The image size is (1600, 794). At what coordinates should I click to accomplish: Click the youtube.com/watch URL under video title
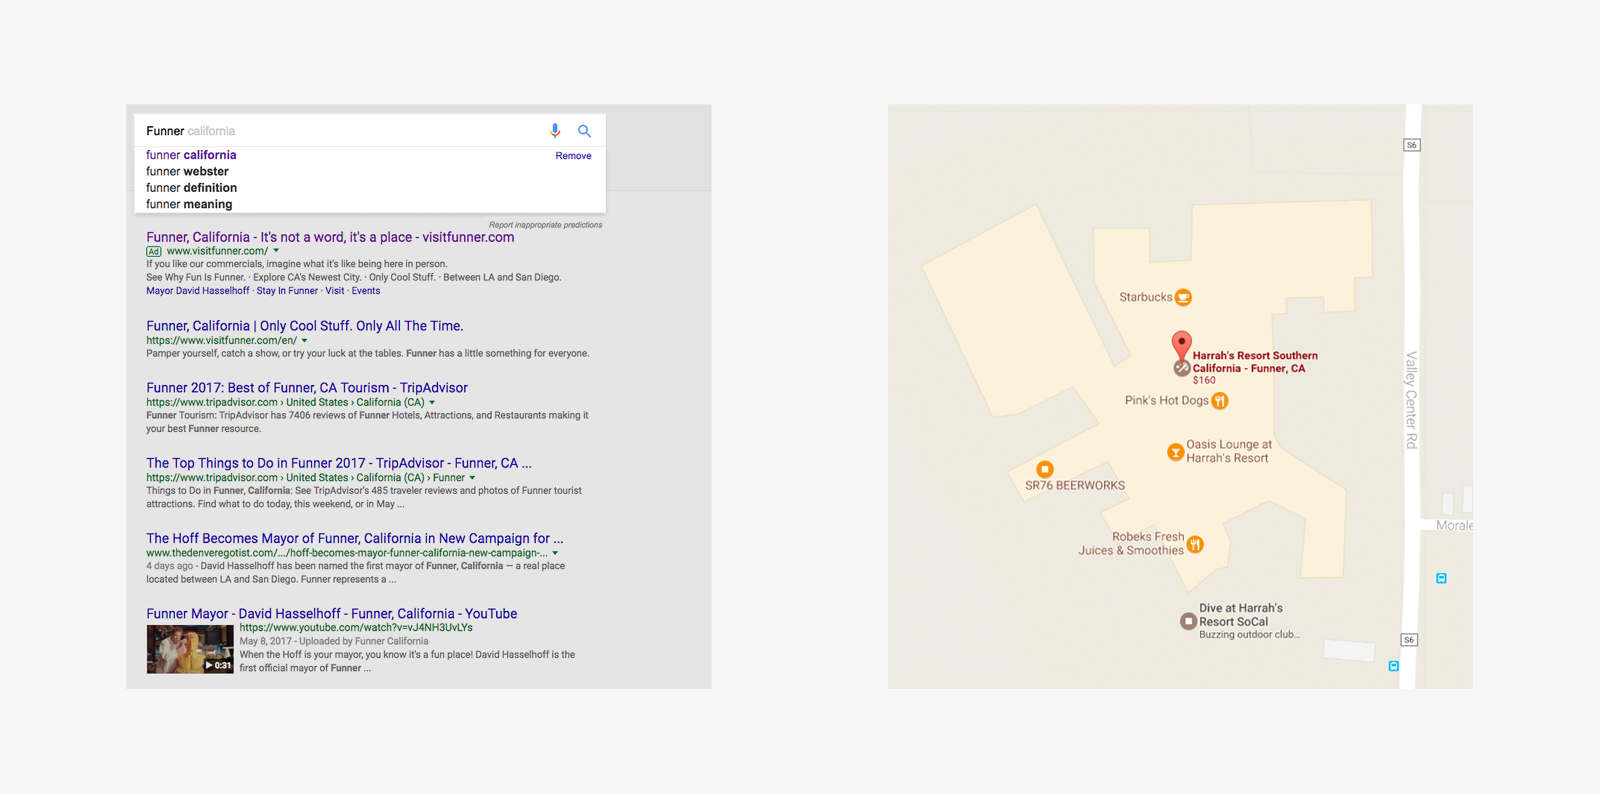click(356, 628)
